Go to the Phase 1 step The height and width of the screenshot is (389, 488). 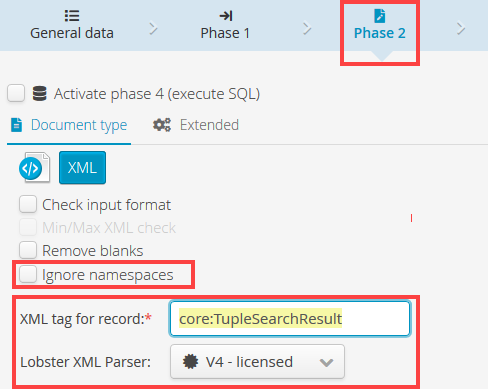[x=225, y=25]
